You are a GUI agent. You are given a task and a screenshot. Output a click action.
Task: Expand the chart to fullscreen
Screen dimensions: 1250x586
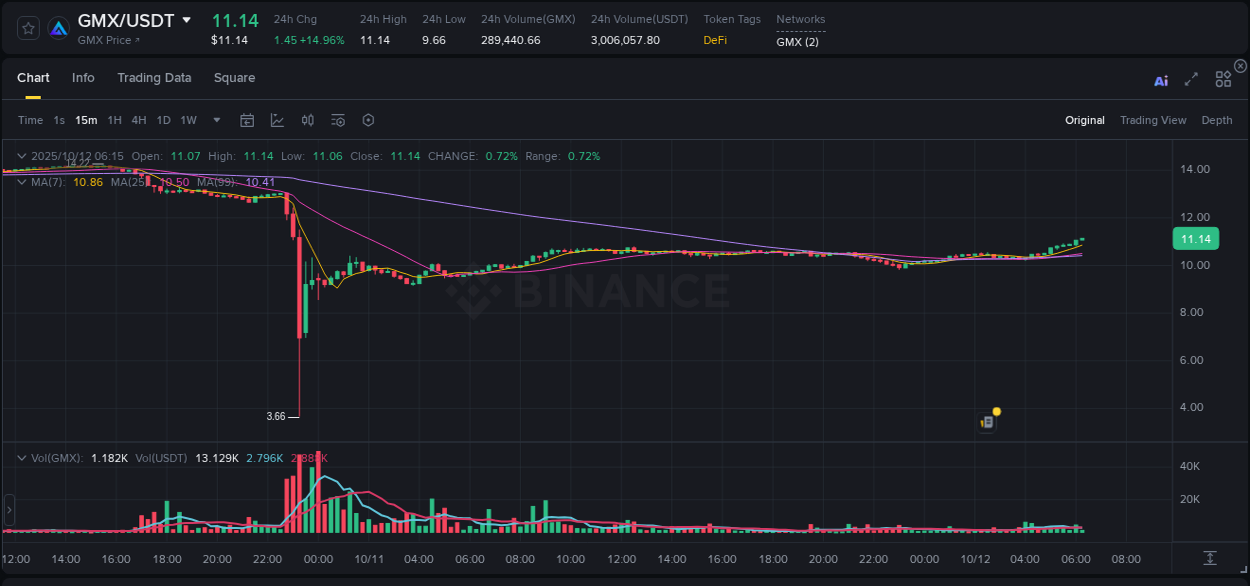(1188, 77)
